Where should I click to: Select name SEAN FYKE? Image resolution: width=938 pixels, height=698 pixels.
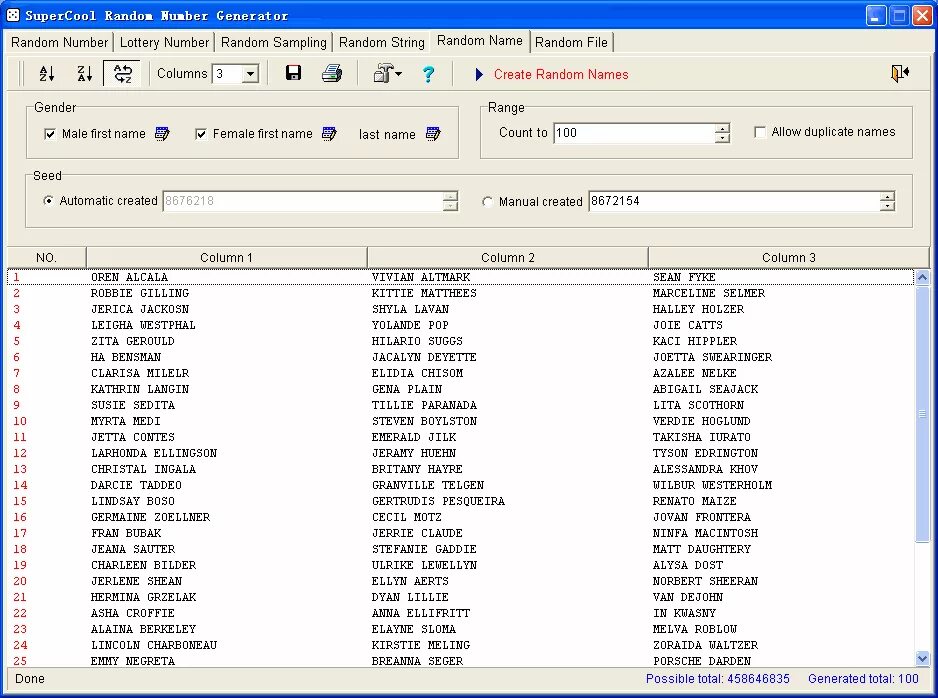[x=684, y=277]
